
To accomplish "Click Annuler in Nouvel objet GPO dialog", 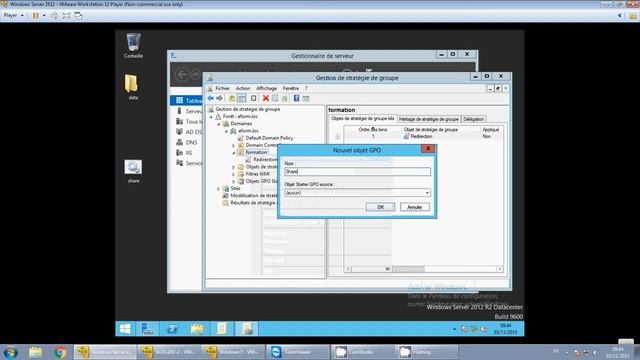I will [x=415, y=207].
